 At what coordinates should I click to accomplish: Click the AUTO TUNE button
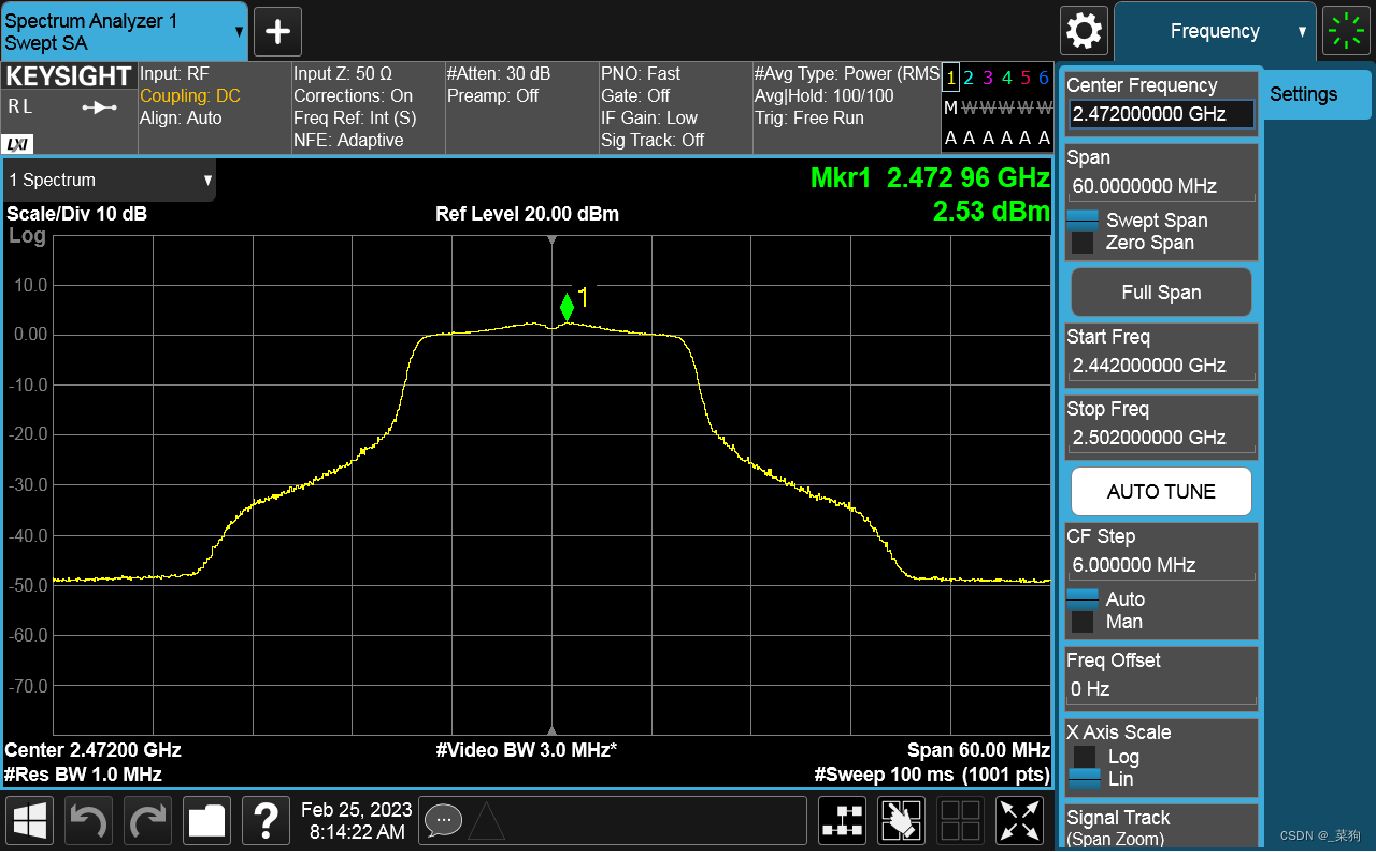tap(1161, 492)
